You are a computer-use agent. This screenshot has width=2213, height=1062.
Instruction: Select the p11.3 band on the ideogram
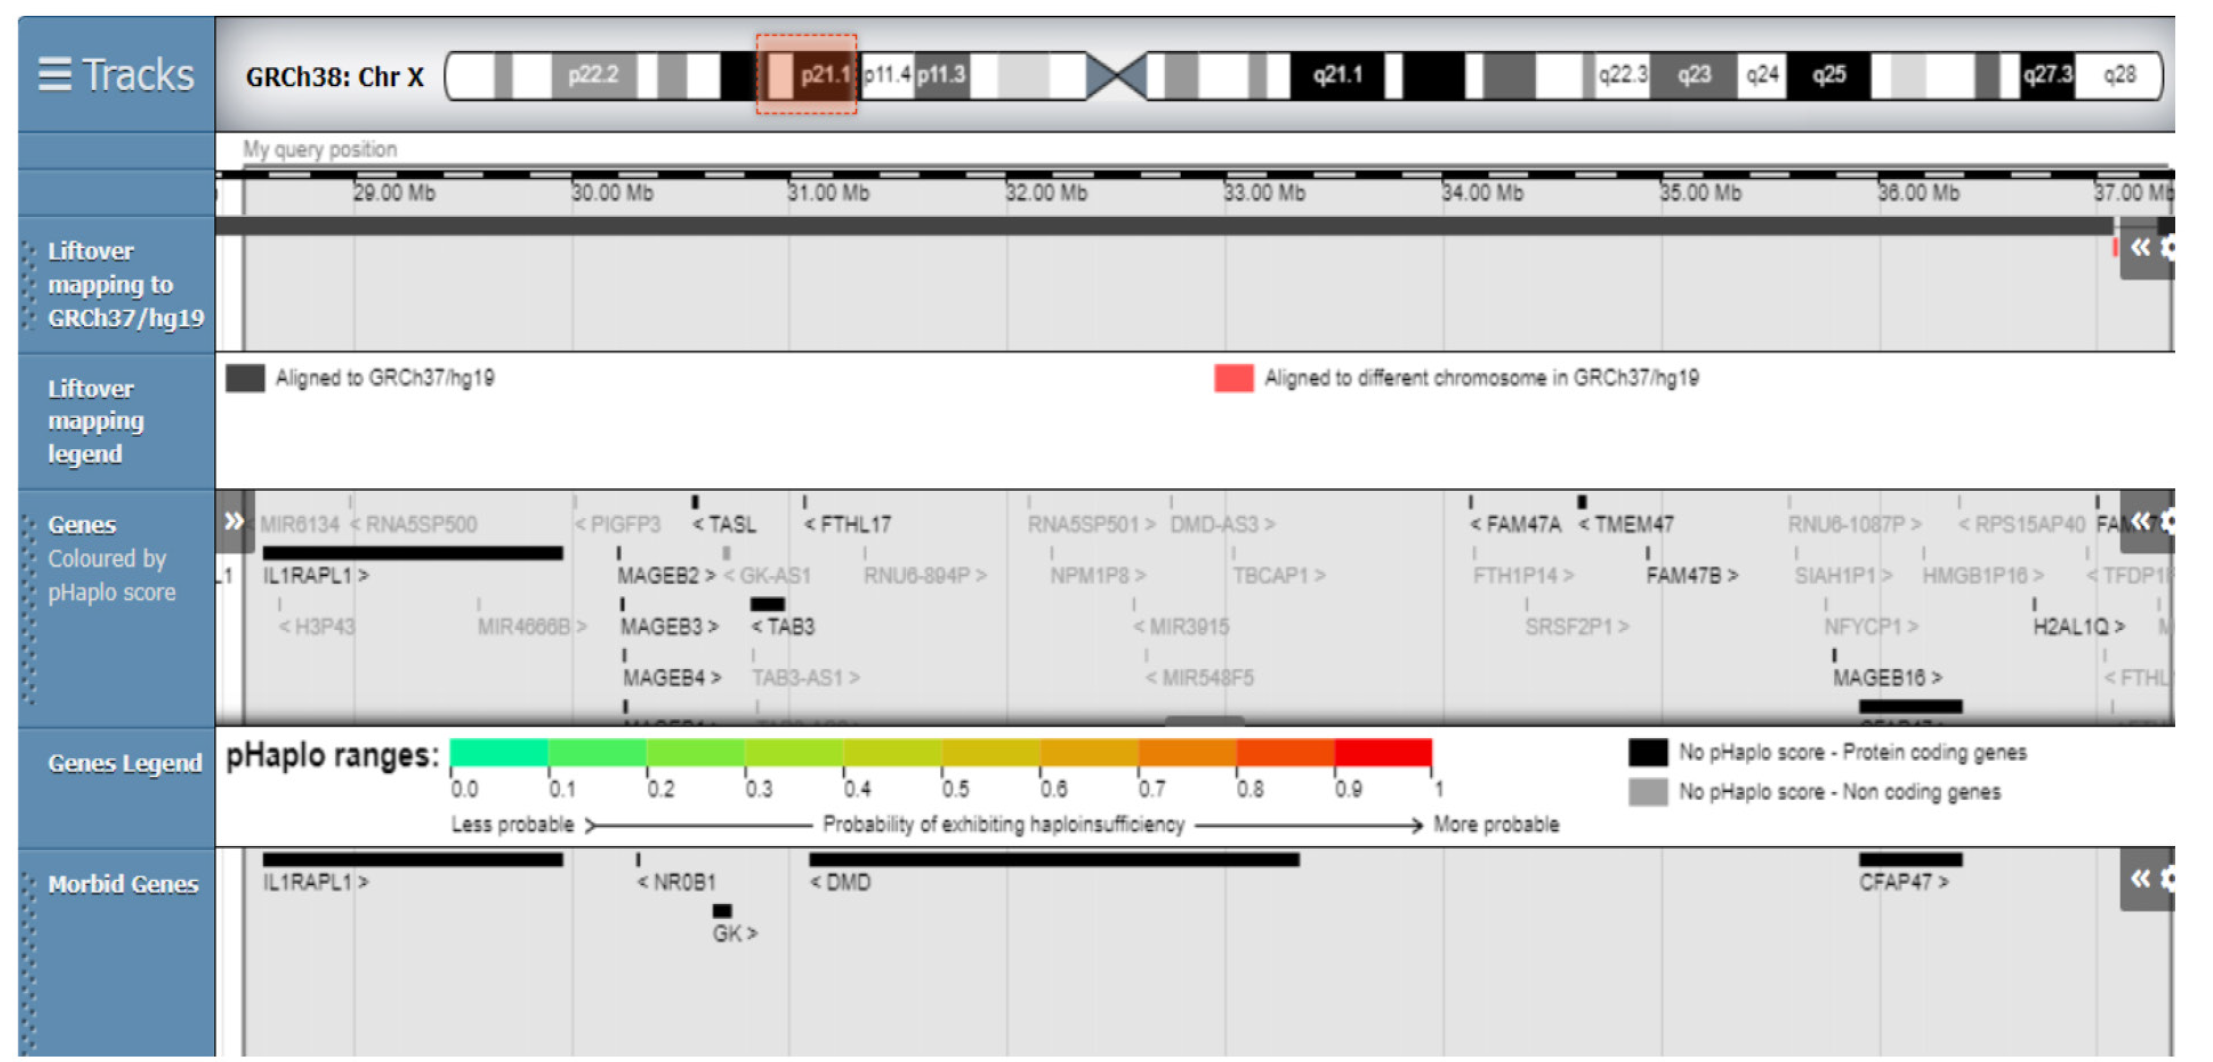[941, 75]
